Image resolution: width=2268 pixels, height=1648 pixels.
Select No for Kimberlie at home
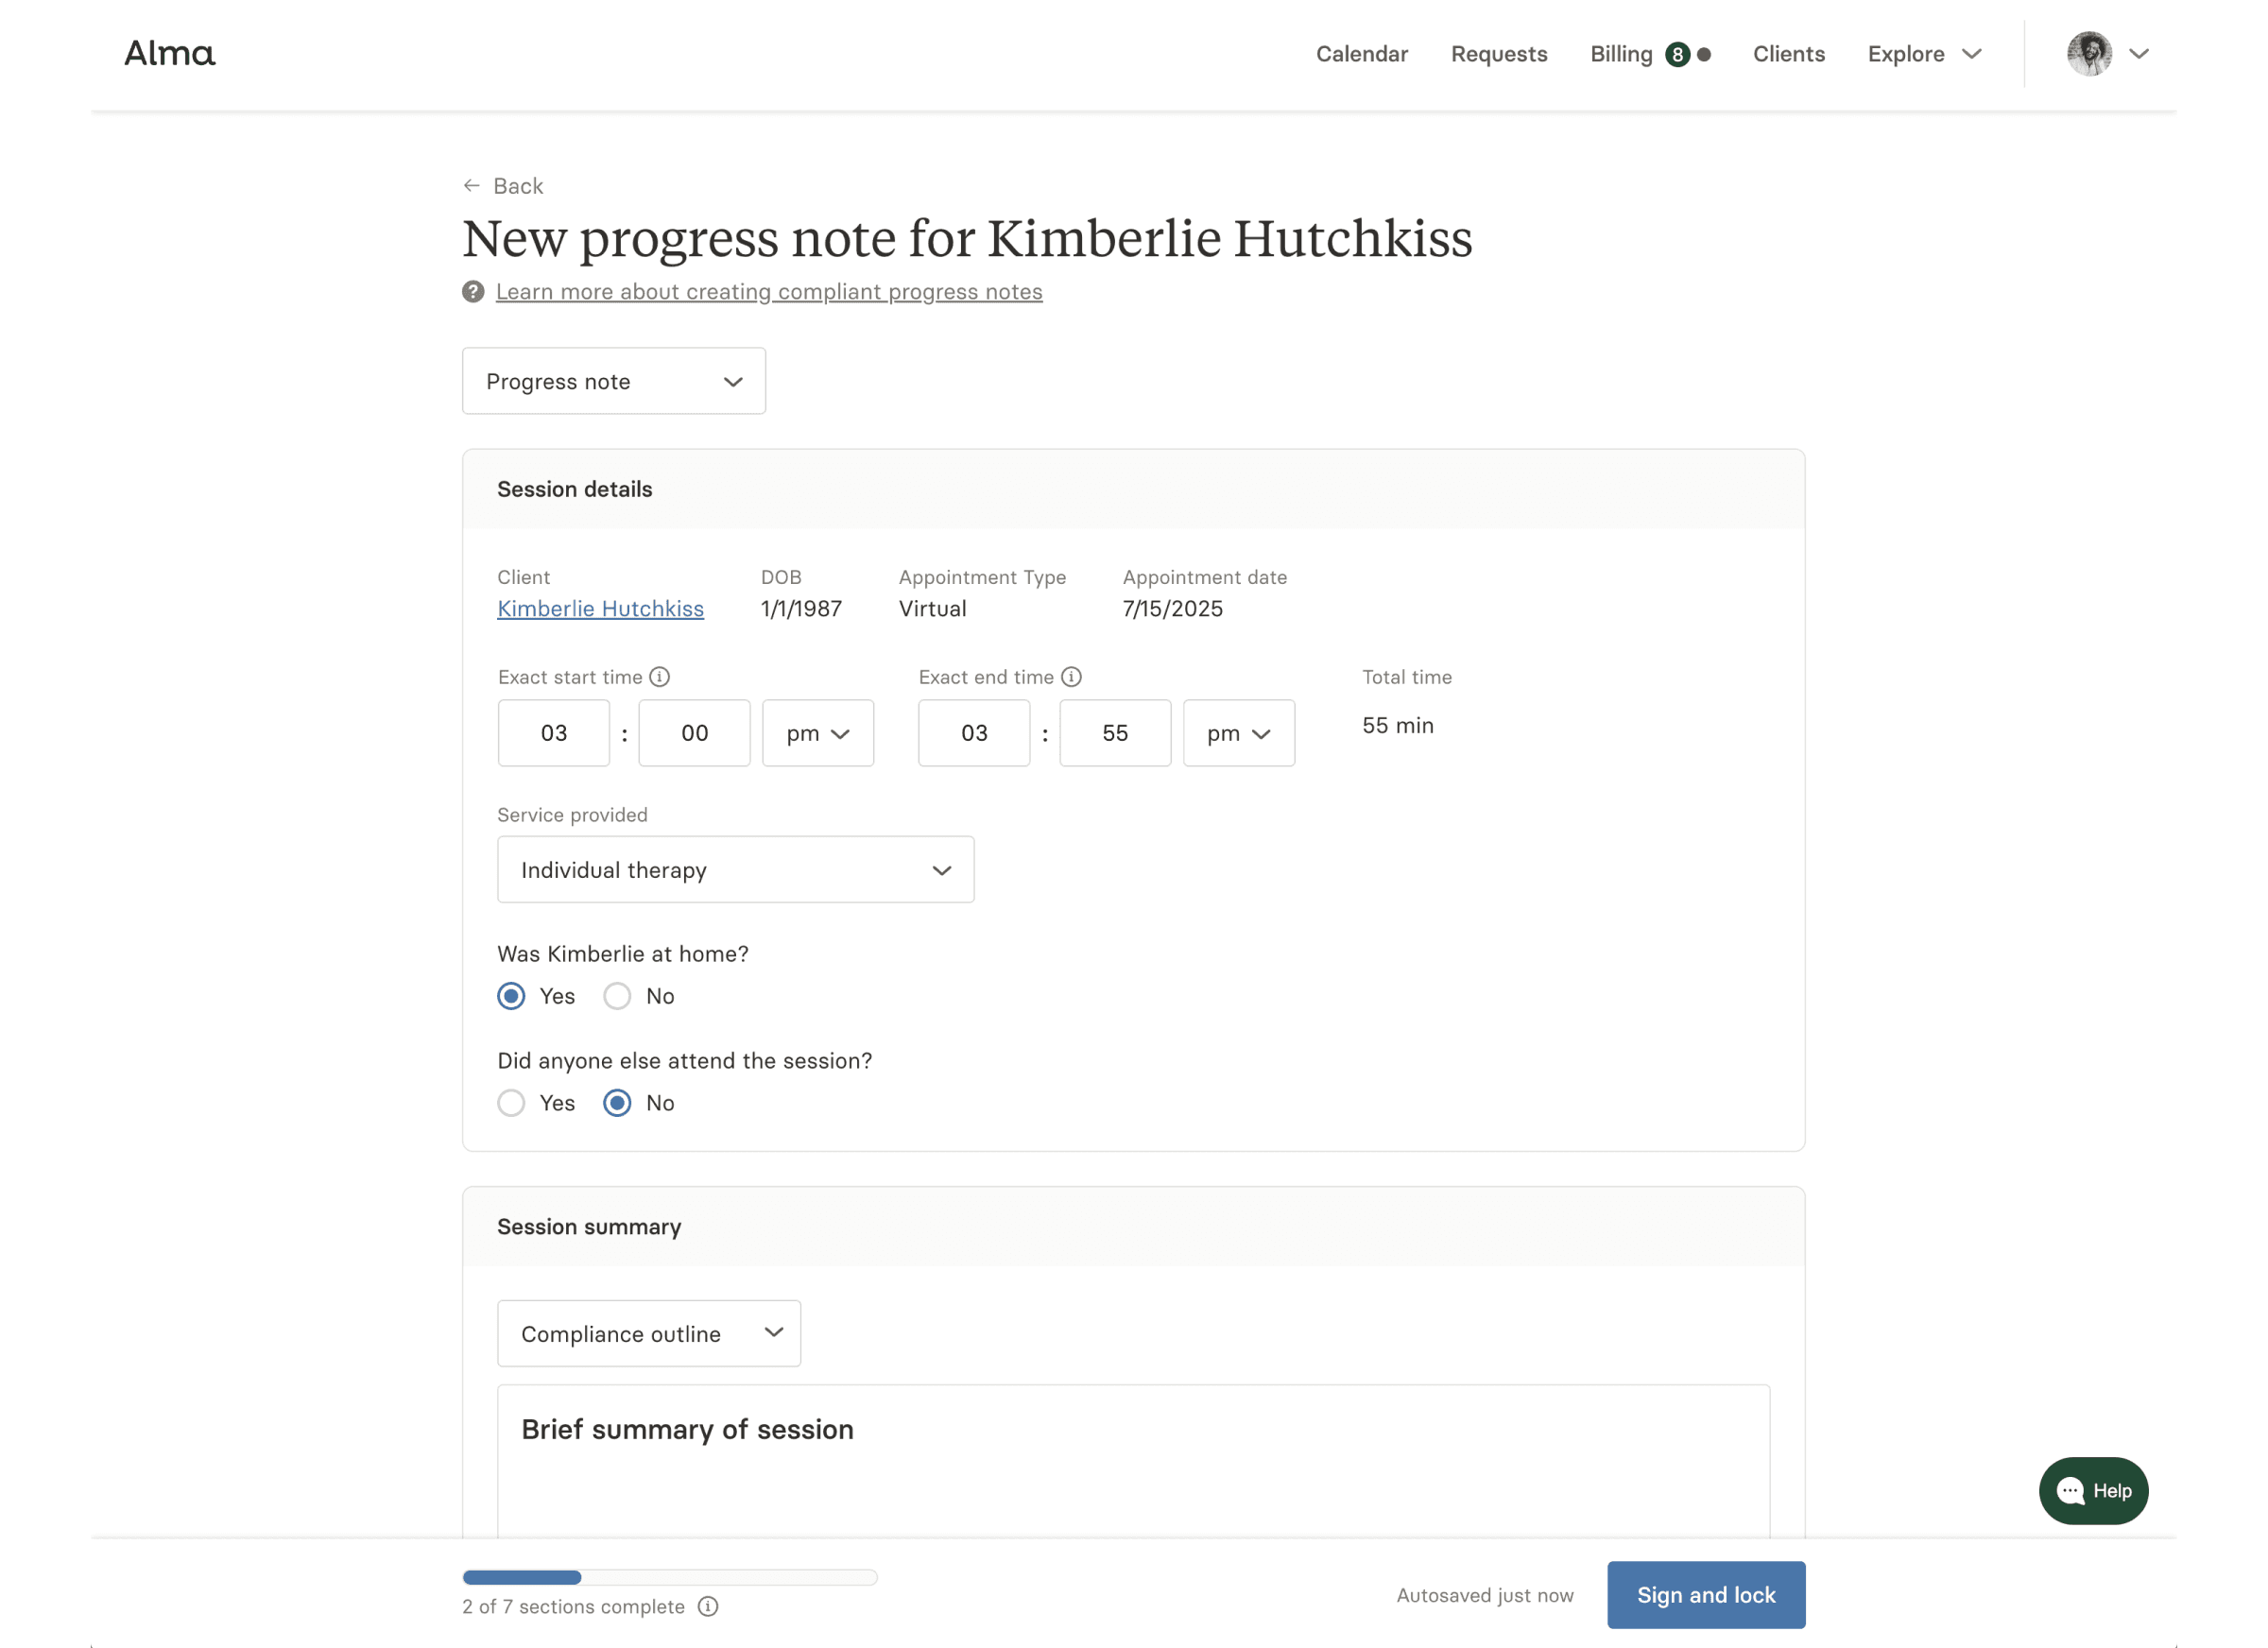[617, 996]
